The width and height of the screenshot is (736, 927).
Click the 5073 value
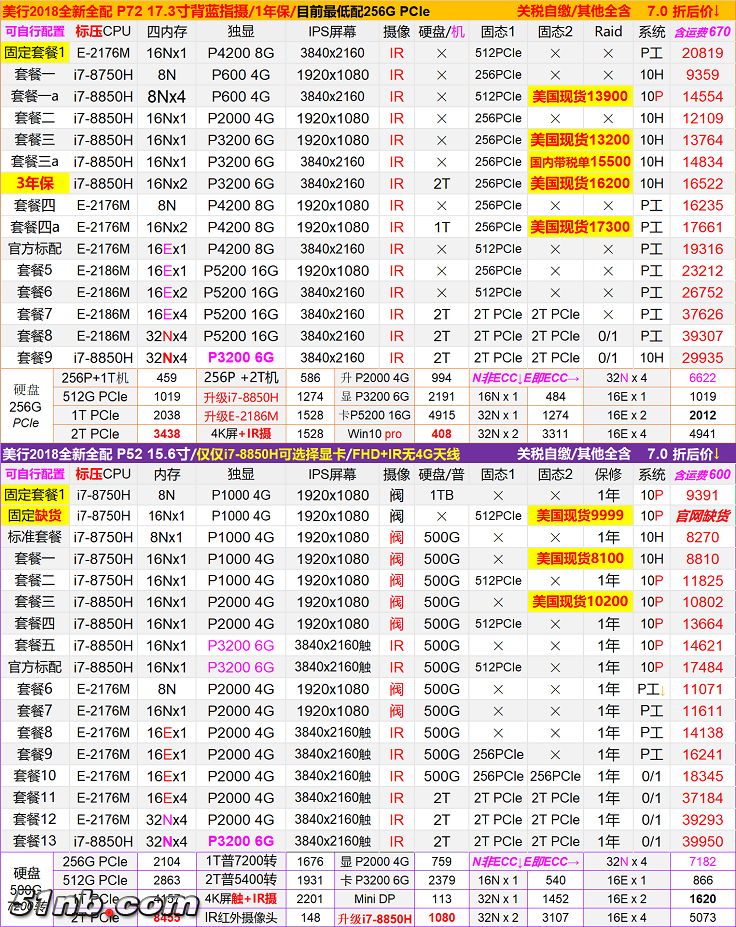click(x=702, y=918)
